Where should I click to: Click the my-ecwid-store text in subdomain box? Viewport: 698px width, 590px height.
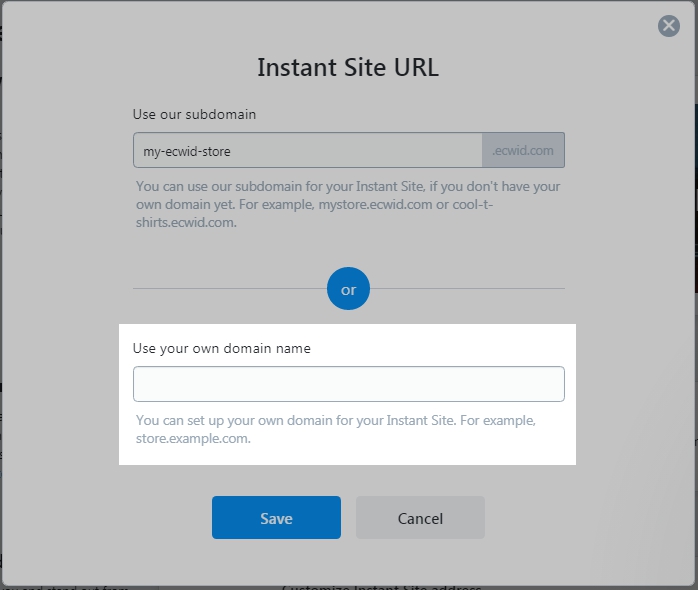point(187,151)
